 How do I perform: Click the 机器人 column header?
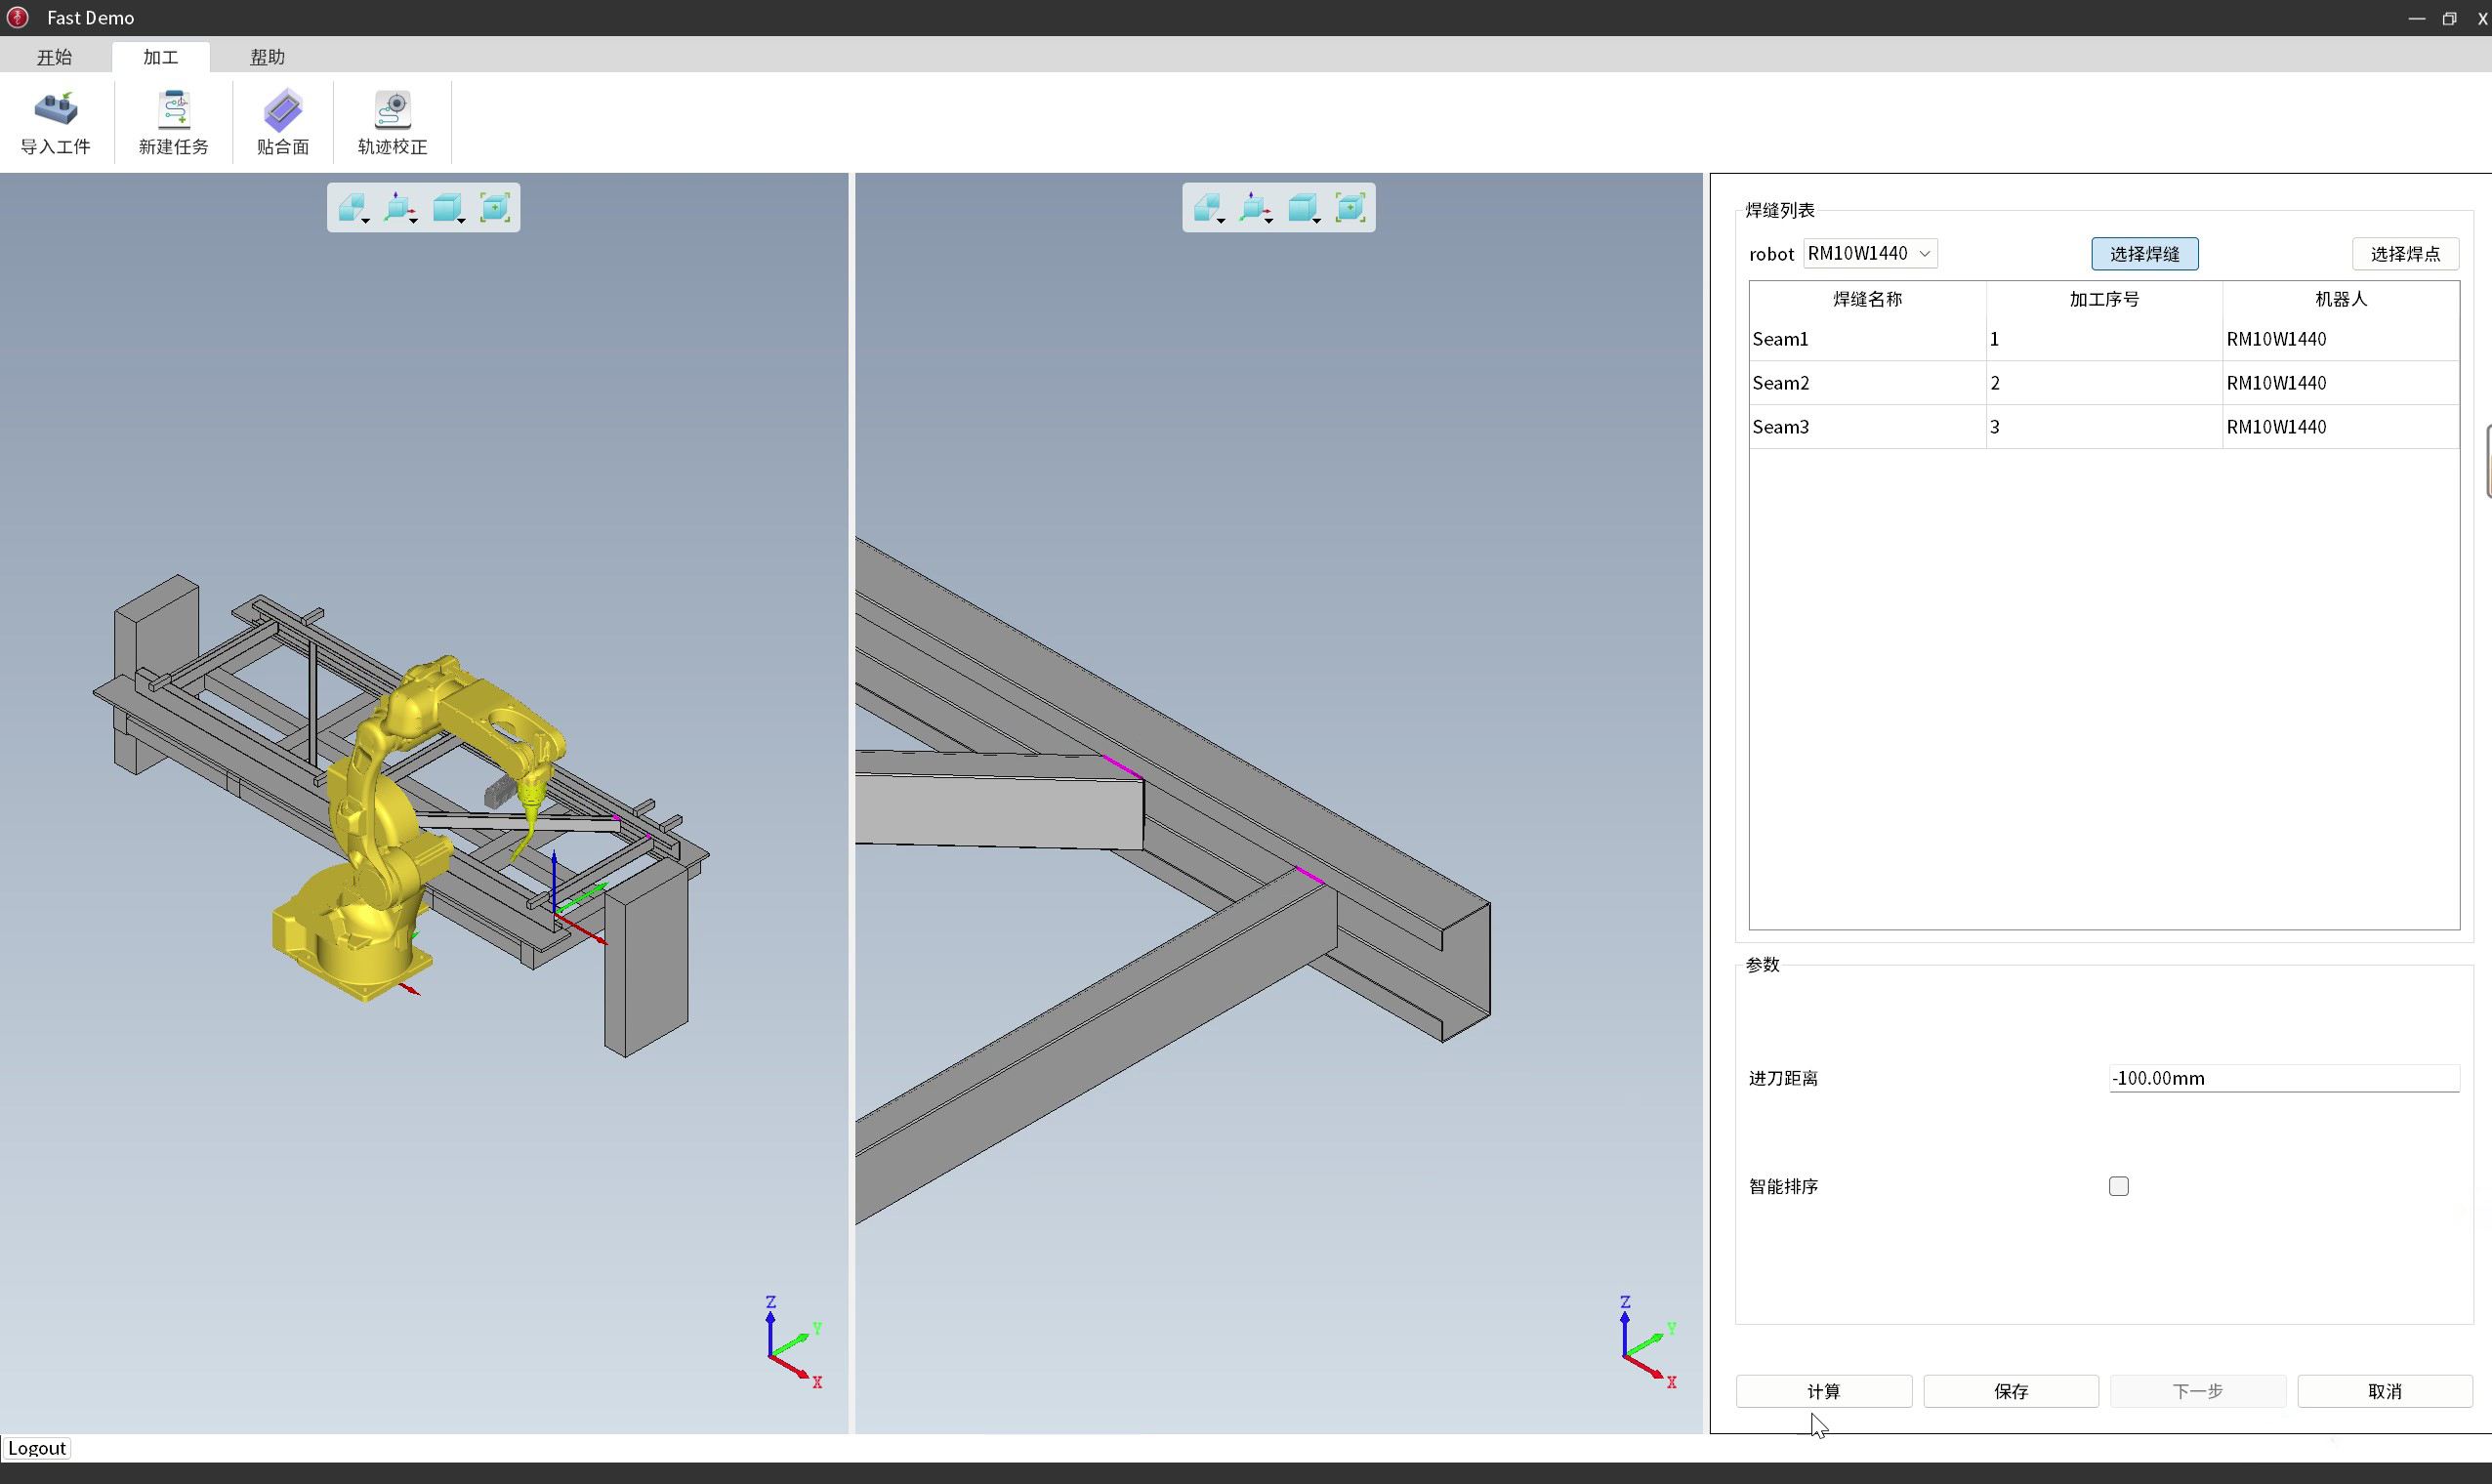click(2341, 299)
